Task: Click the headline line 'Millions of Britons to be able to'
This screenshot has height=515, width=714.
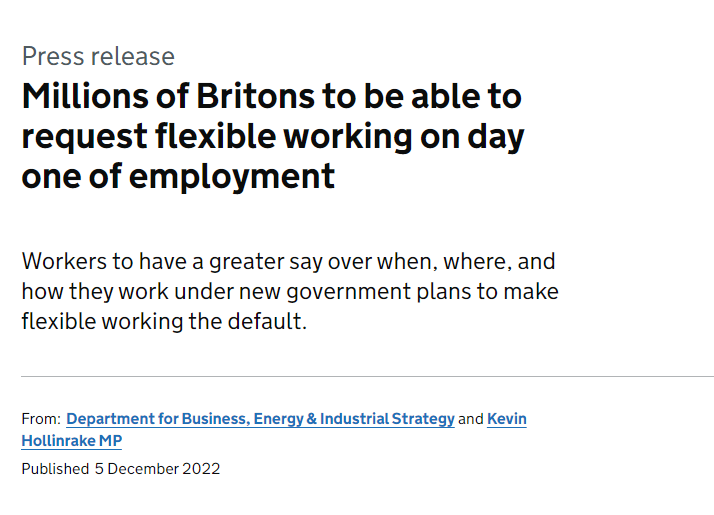Action: [271, 96]
